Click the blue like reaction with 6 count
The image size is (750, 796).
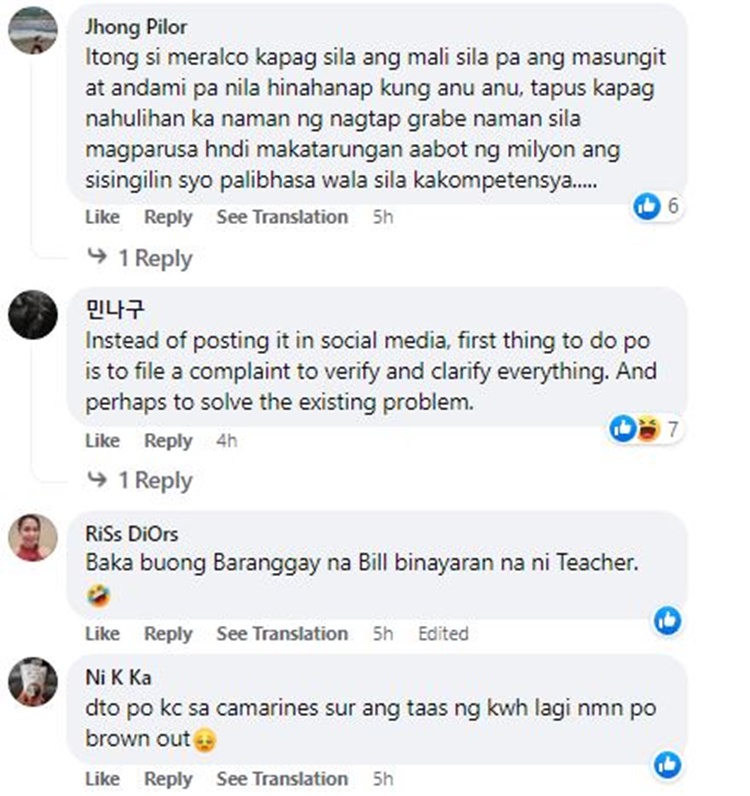(647, 207)
